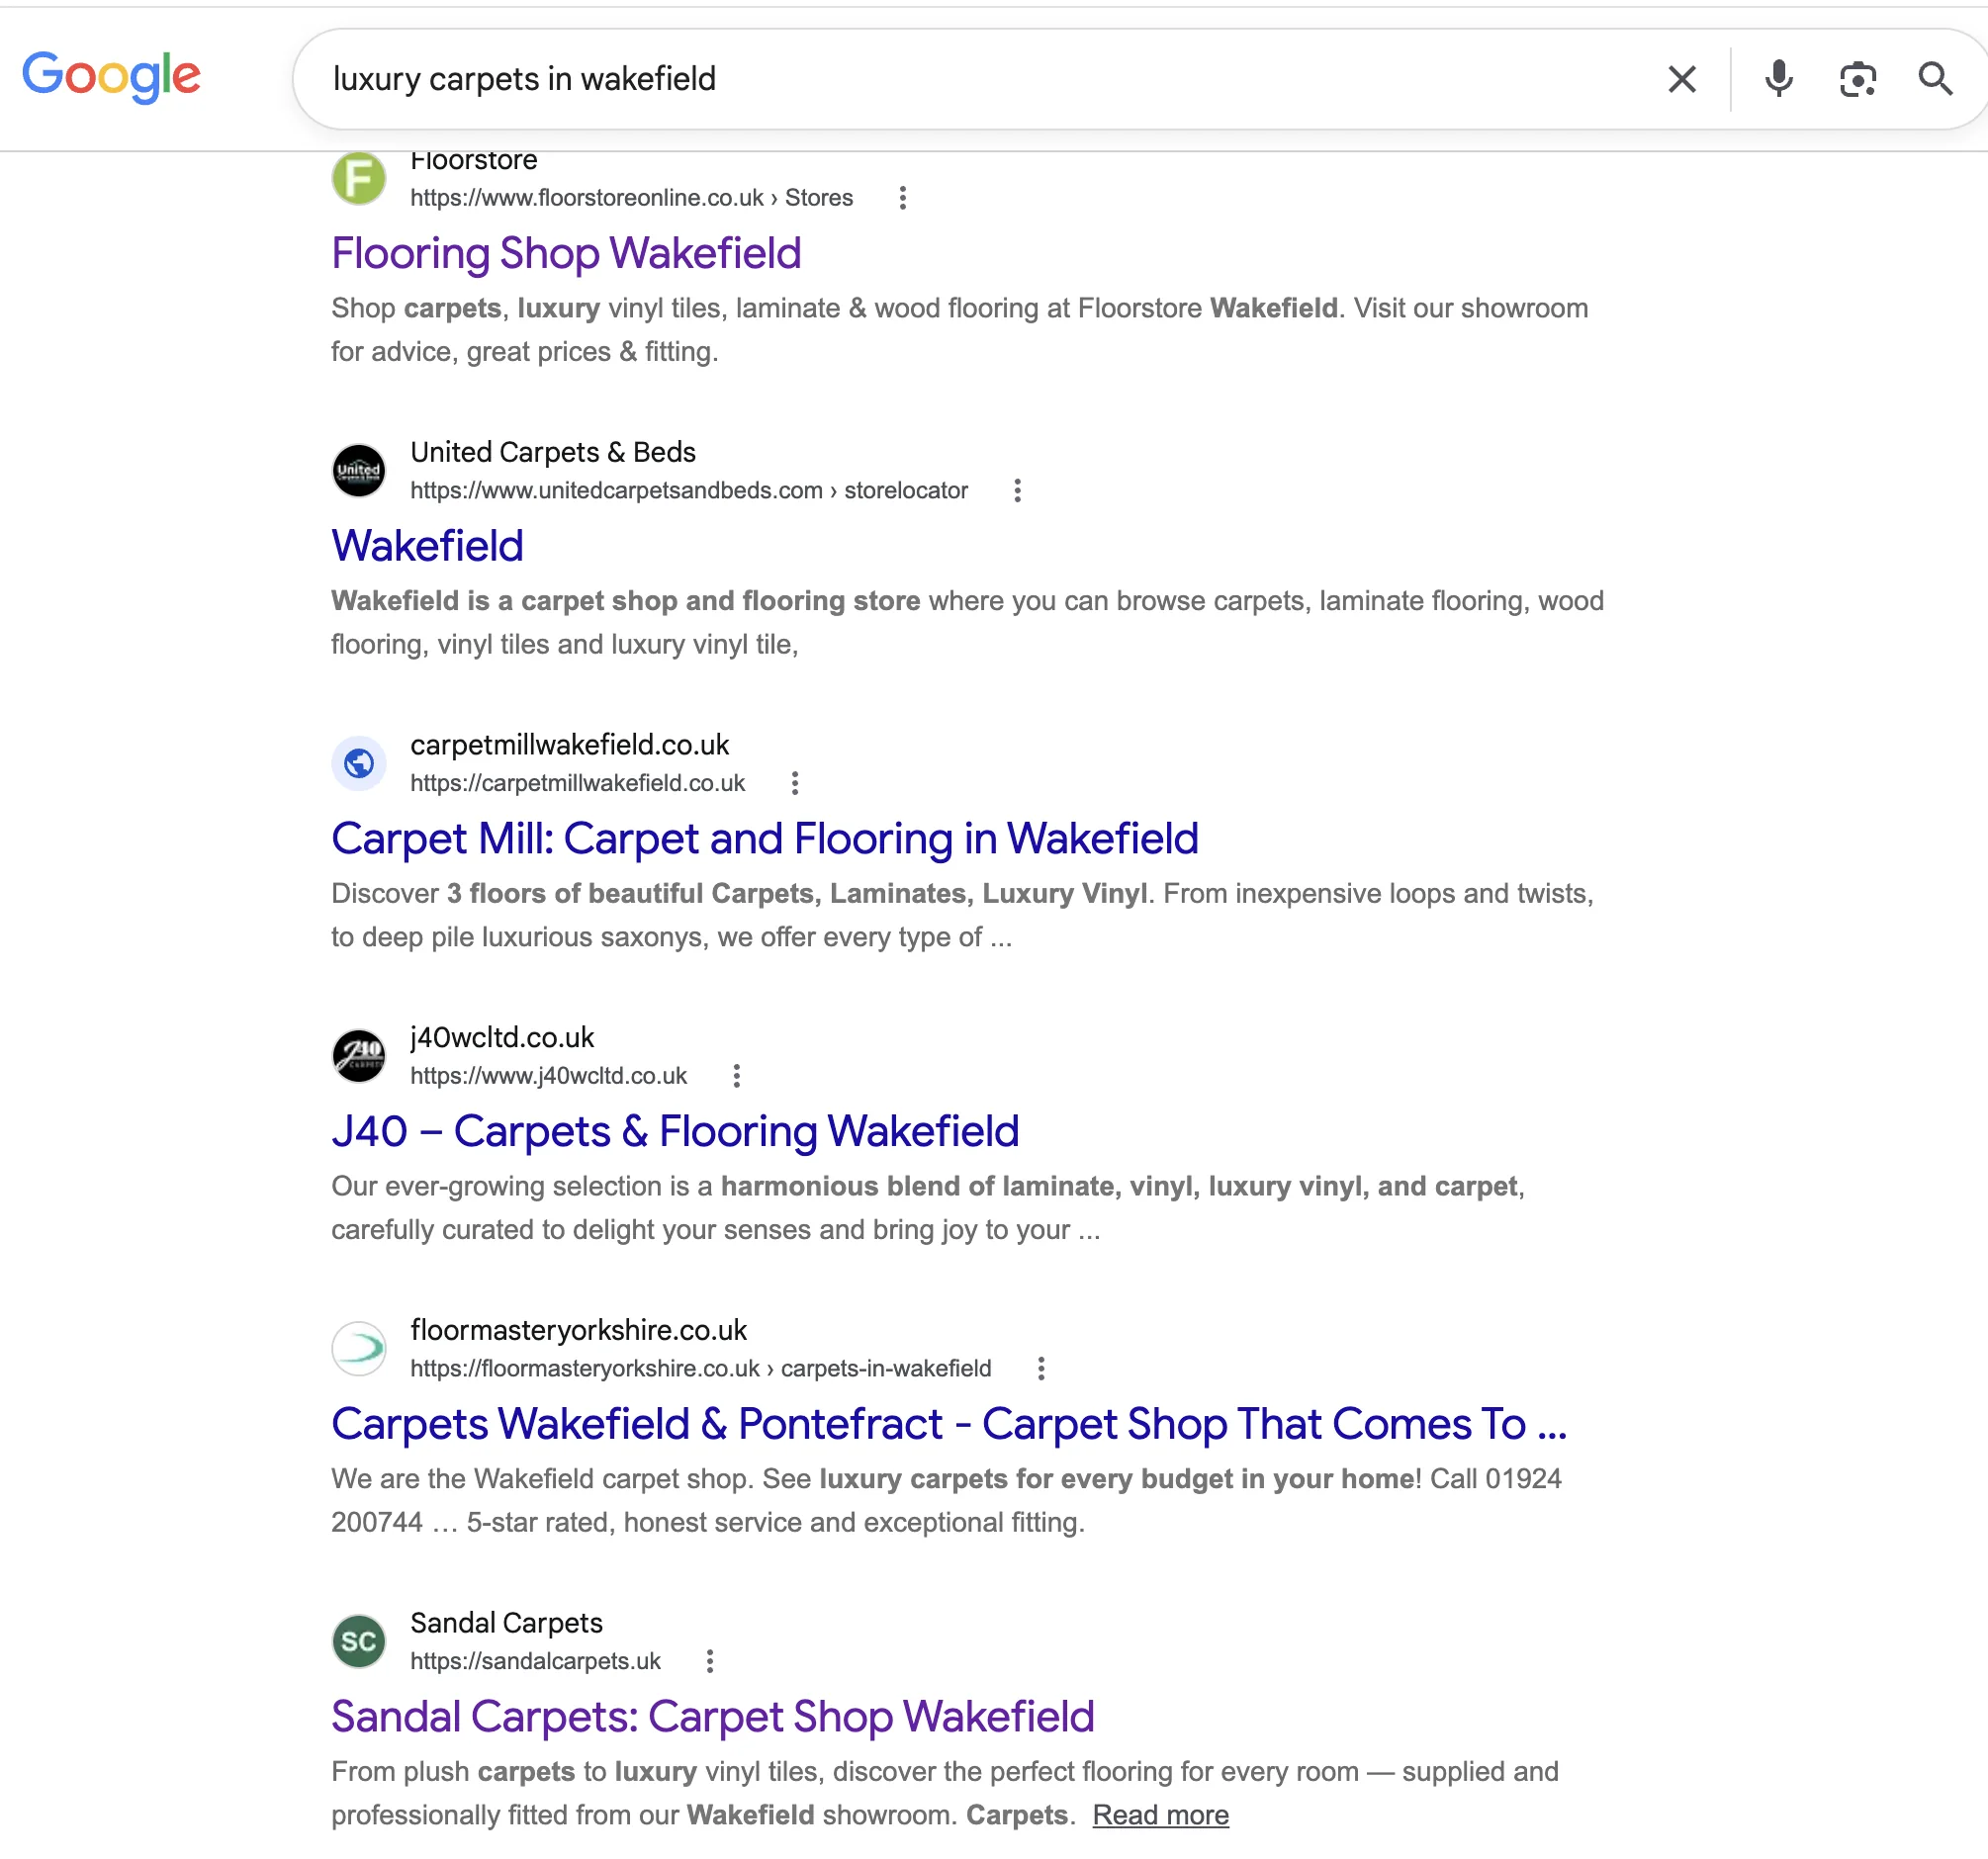Click the Sandal Carpets site name
This screenshot has height=1859, width=1988.
click(x=506, y=1623)
